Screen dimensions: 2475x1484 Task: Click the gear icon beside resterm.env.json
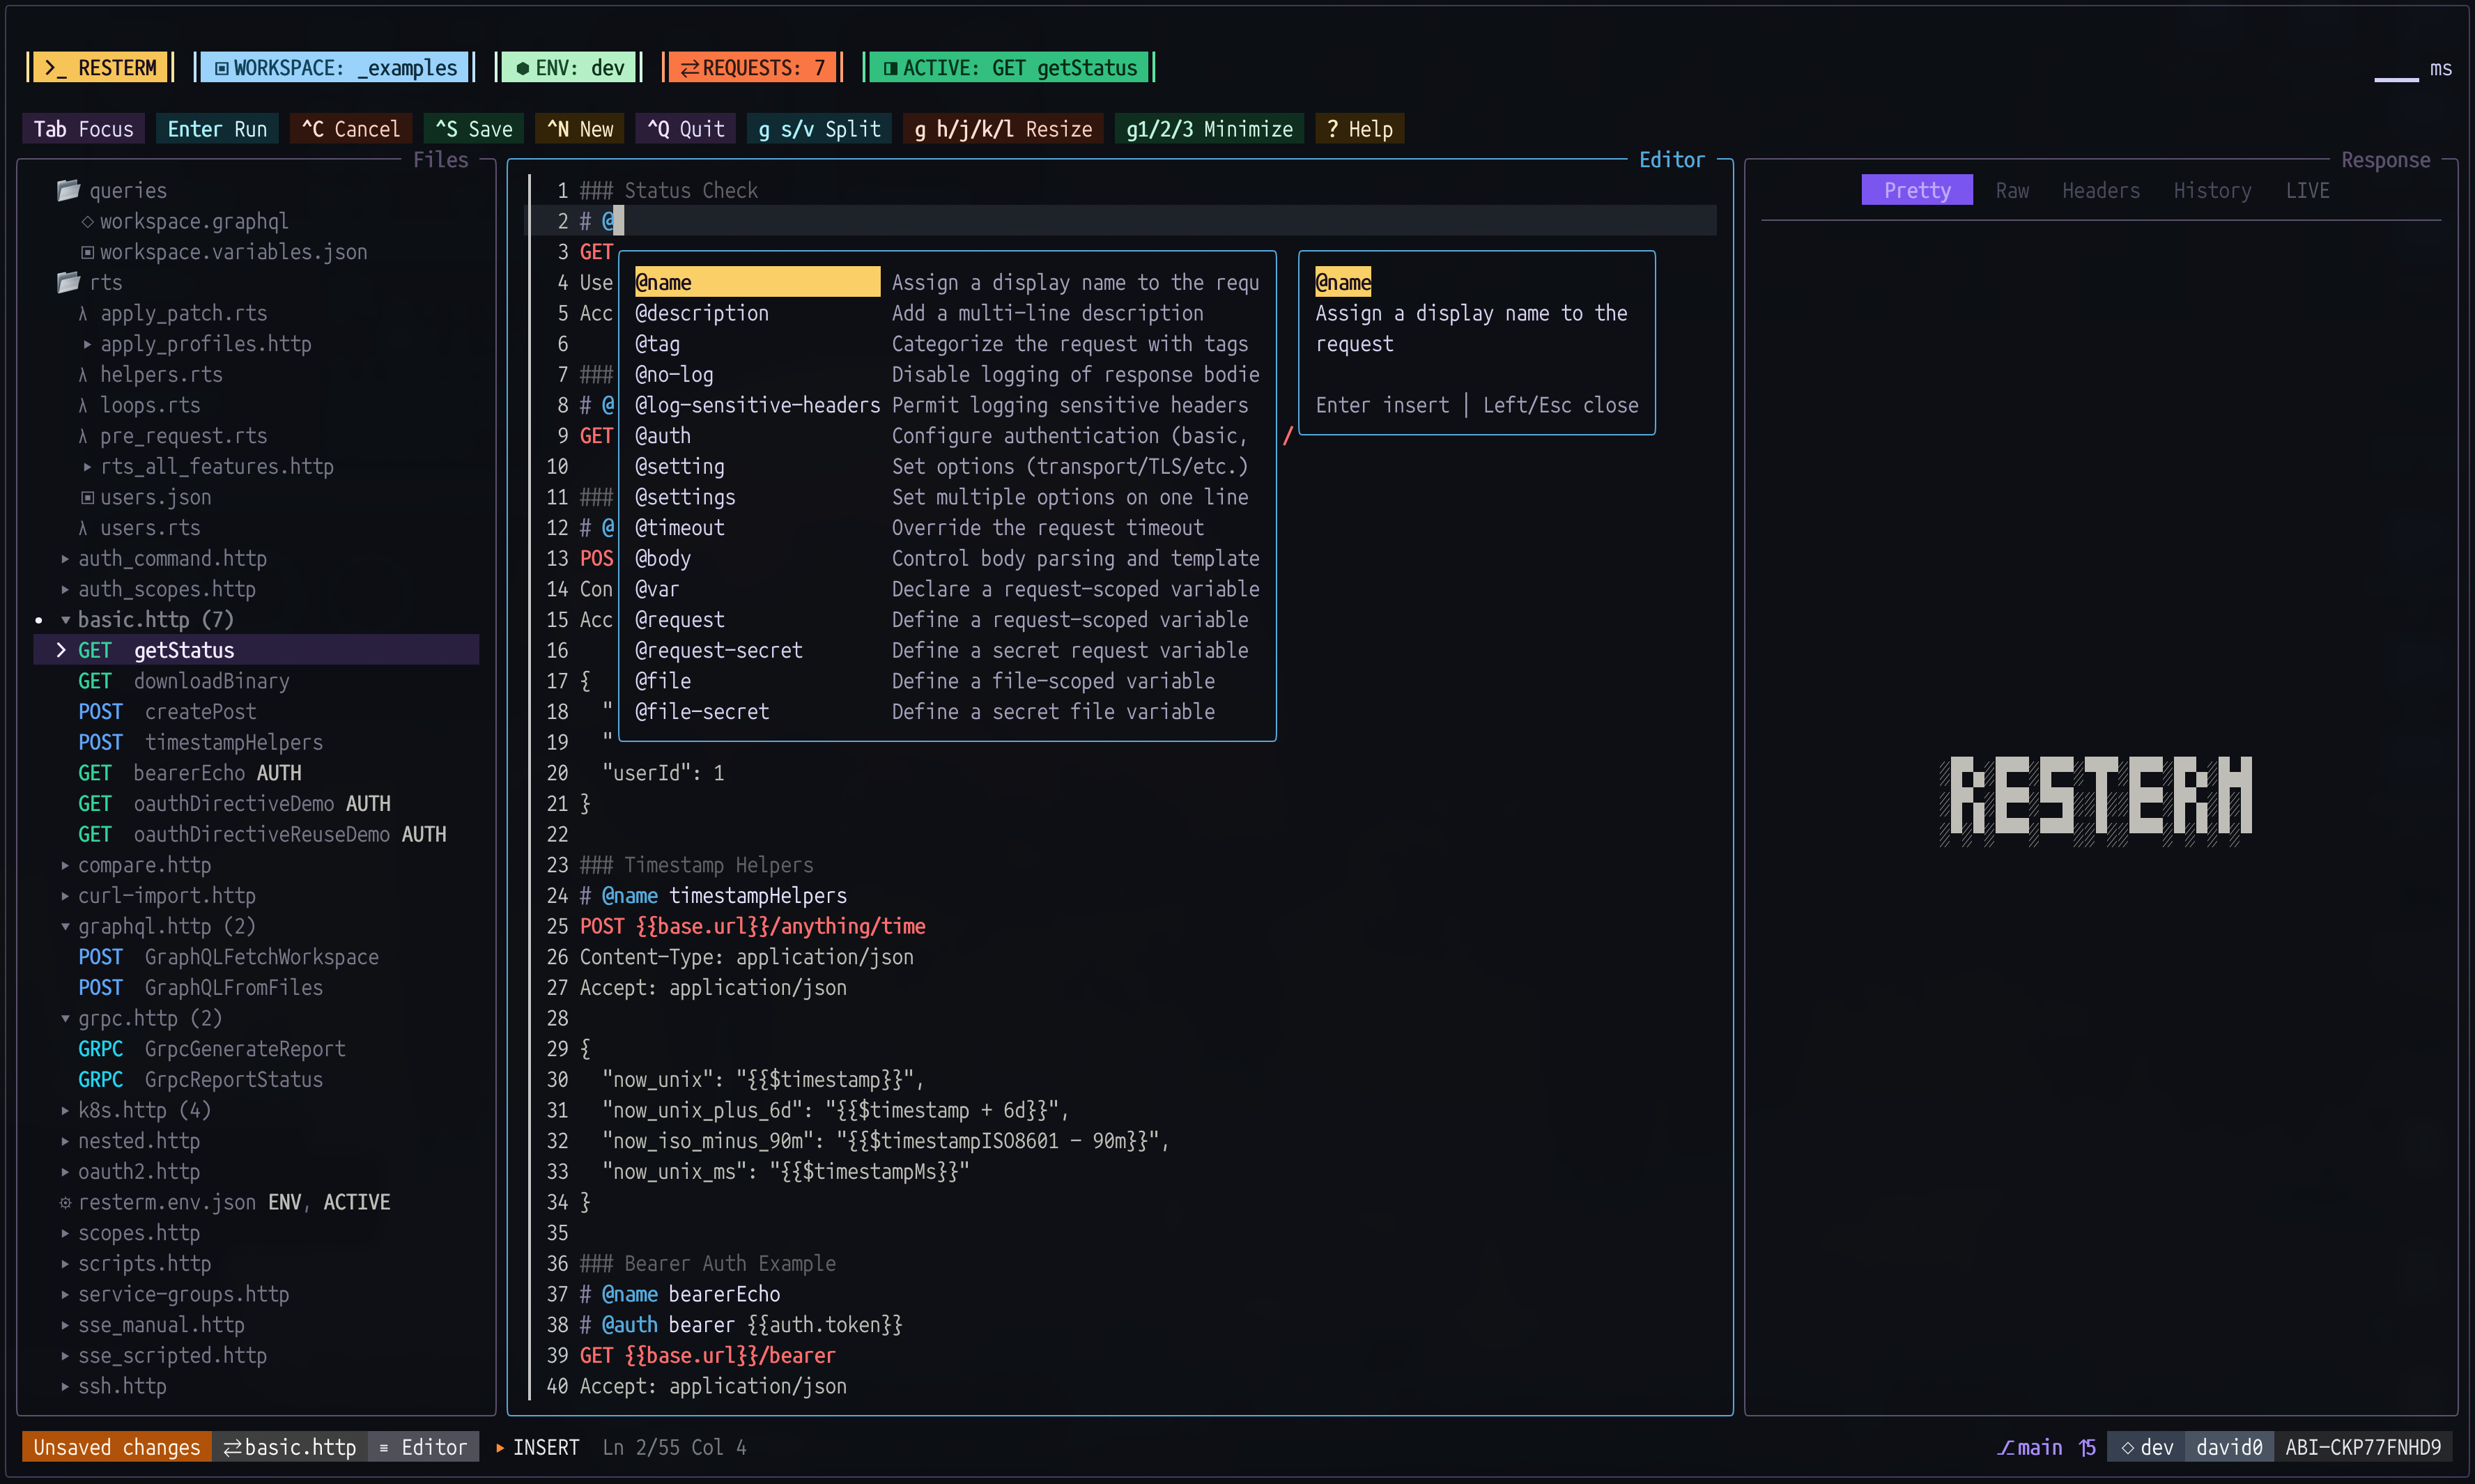coord(65,1202)
